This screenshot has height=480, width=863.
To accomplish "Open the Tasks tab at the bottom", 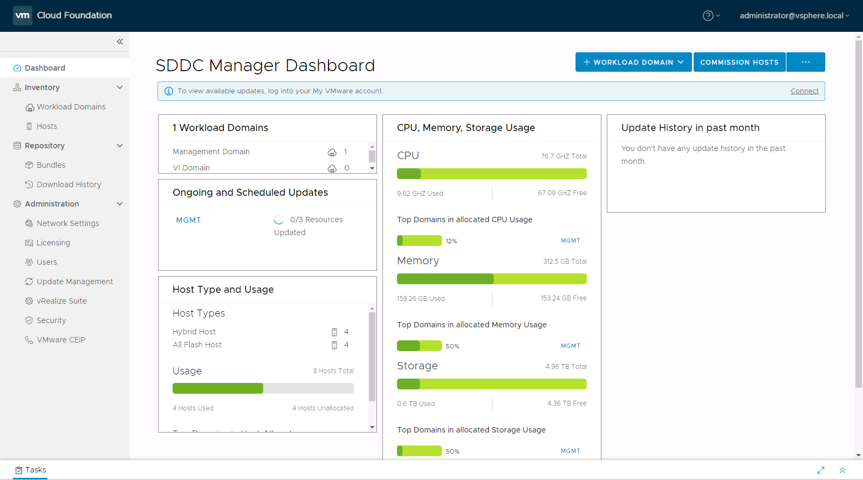I will (x=30, y=470).
